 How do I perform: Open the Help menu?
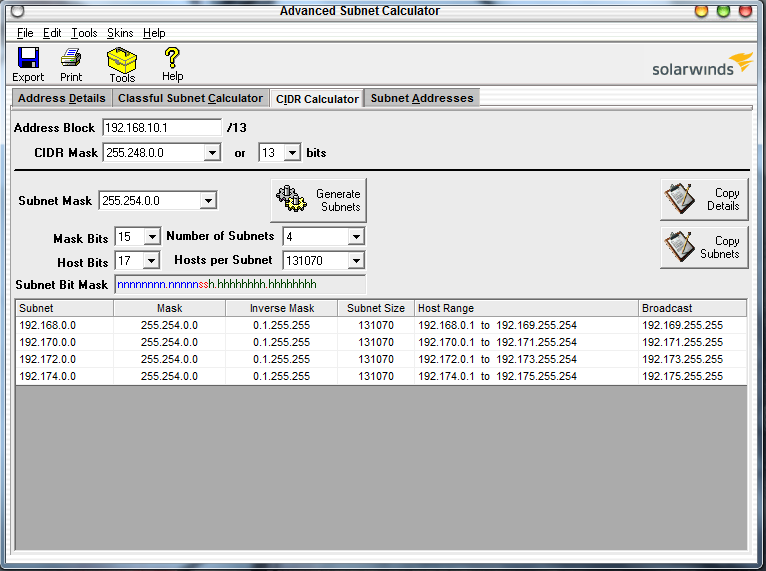coord(154,33)
